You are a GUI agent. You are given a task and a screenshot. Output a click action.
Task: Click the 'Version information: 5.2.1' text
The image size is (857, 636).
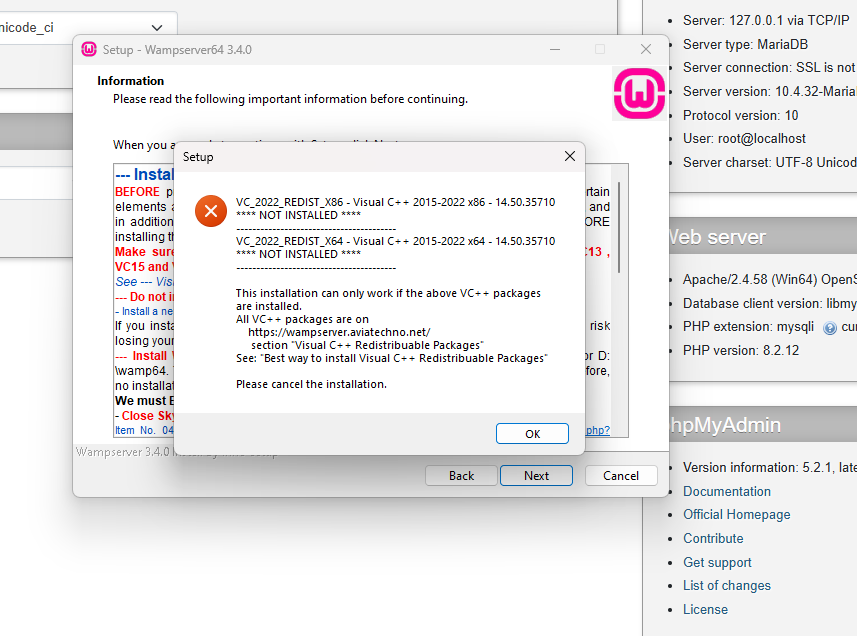coord(760,467)
